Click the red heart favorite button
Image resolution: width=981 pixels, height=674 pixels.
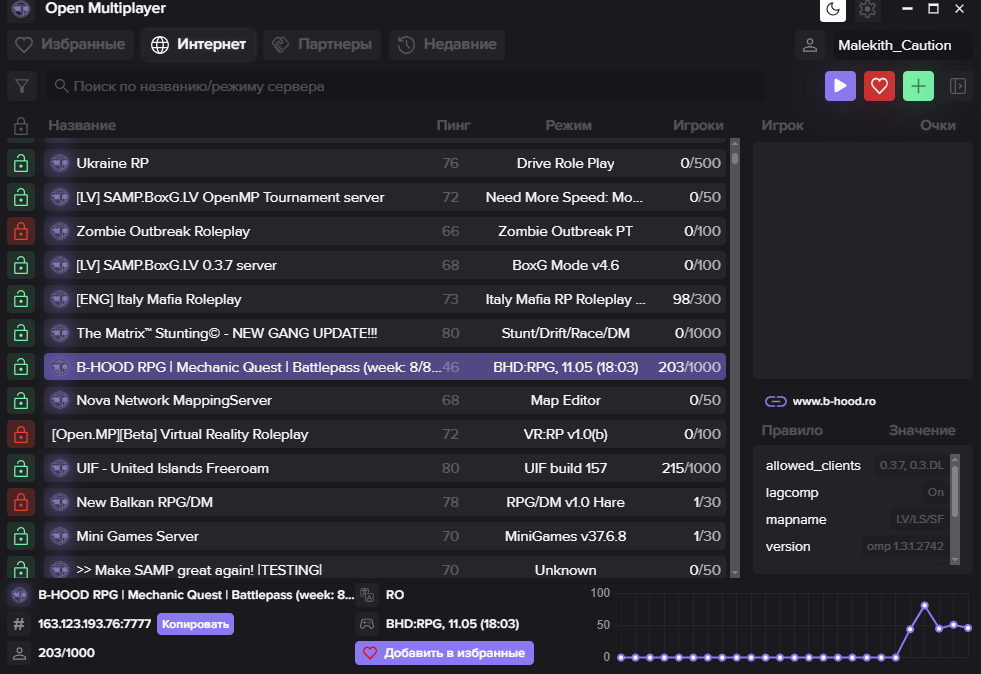[879, 86]
